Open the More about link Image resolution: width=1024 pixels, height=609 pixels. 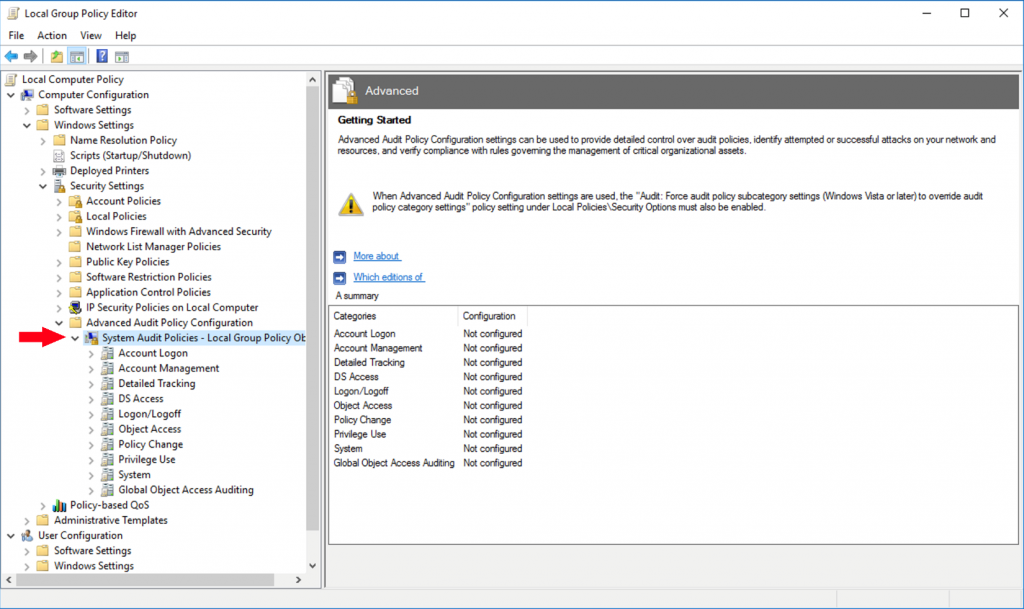pos(376,256)
